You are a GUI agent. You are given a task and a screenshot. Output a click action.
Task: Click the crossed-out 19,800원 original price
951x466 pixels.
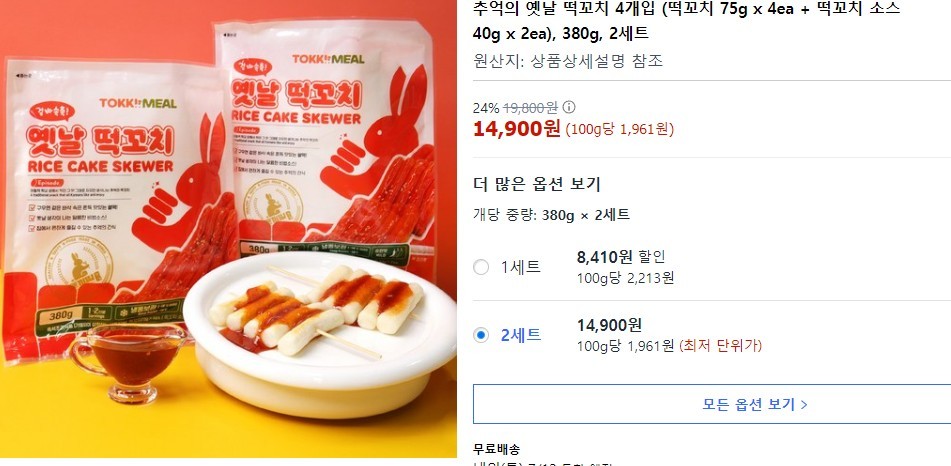coord(531,108)
